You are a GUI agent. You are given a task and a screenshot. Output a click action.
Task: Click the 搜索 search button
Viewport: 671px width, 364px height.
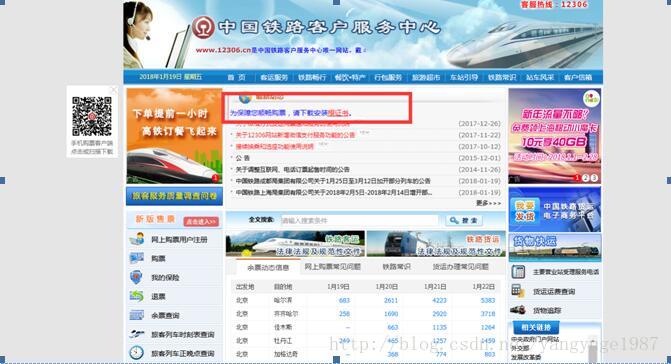coord(464,220)
